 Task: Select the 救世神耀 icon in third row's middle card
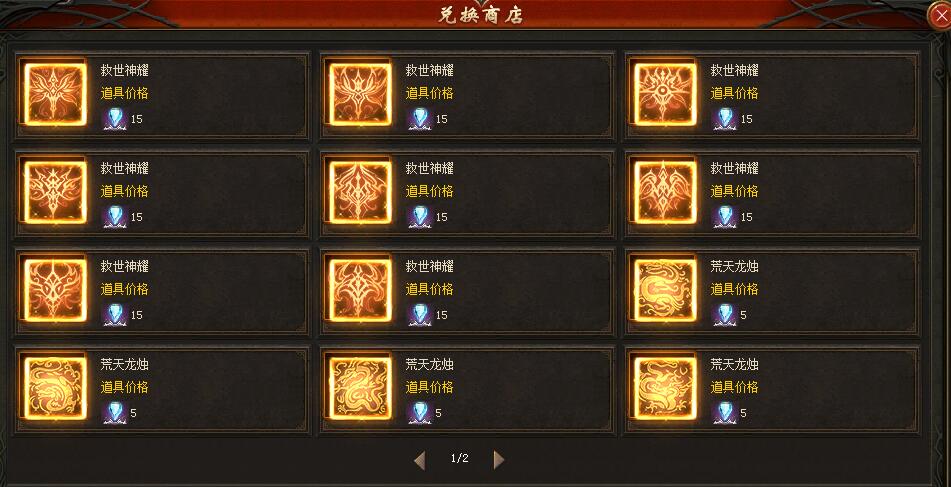click(360, 290)
